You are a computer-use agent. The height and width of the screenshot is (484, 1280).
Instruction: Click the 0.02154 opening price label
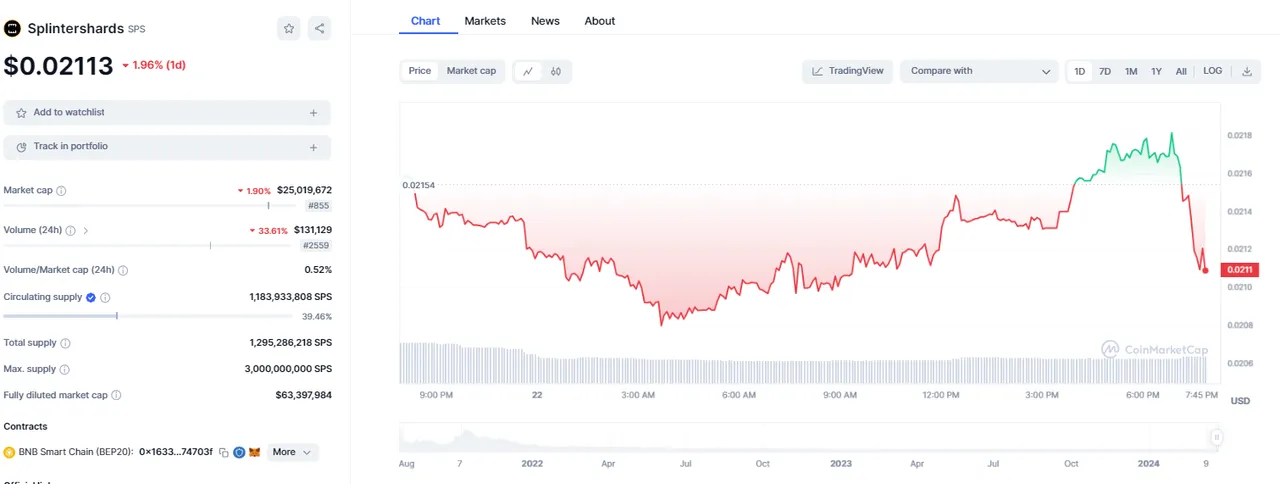click(419, 185)
